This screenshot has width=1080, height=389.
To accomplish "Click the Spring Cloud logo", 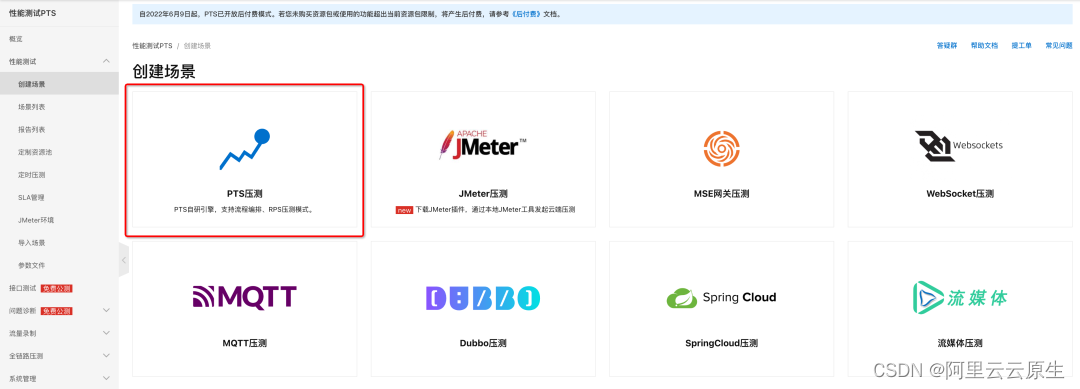I will tap(721, 297).
